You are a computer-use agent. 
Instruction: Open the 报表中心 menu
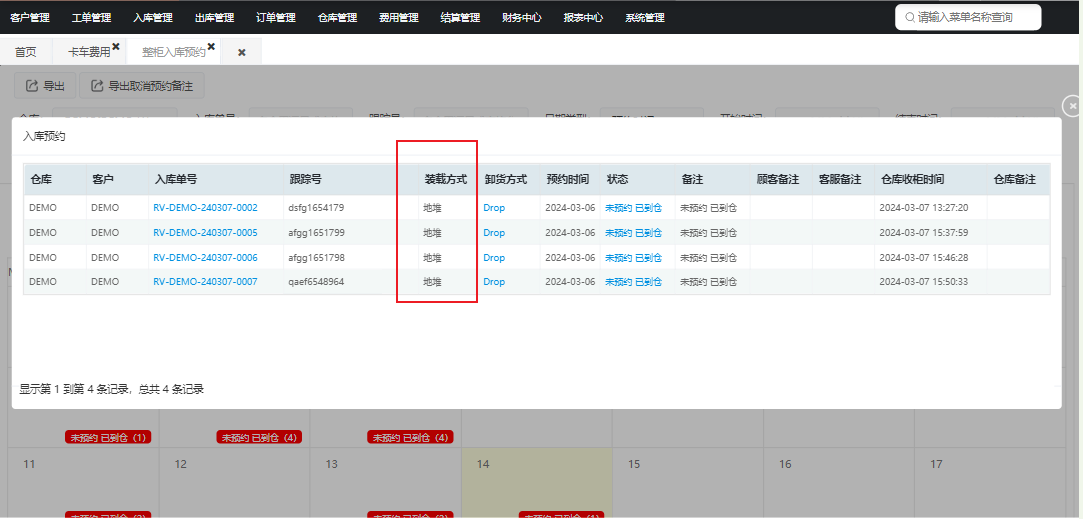[x=583, y=18]
